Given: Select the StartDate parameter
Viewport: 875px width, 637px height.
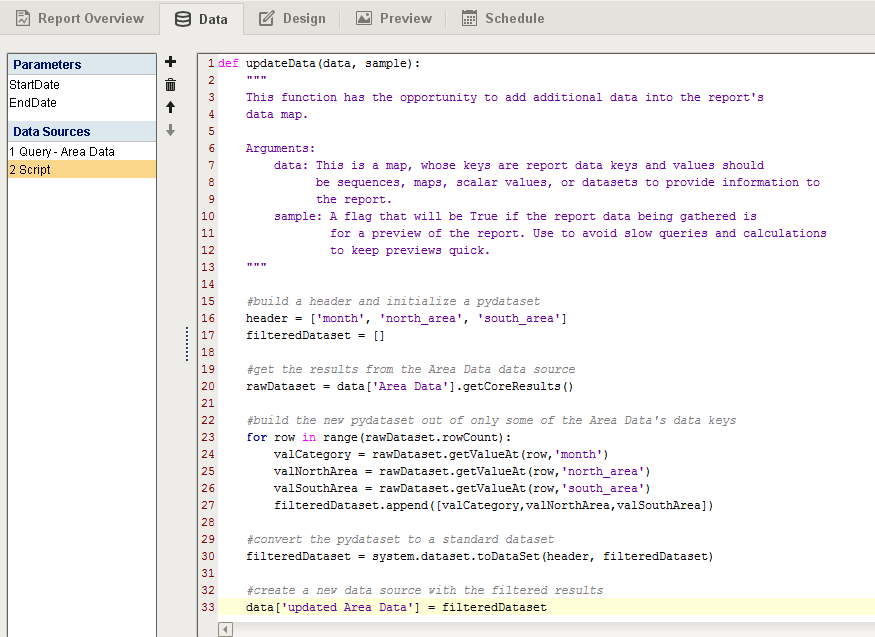Looking at the screenshot, I should [35, 85].
